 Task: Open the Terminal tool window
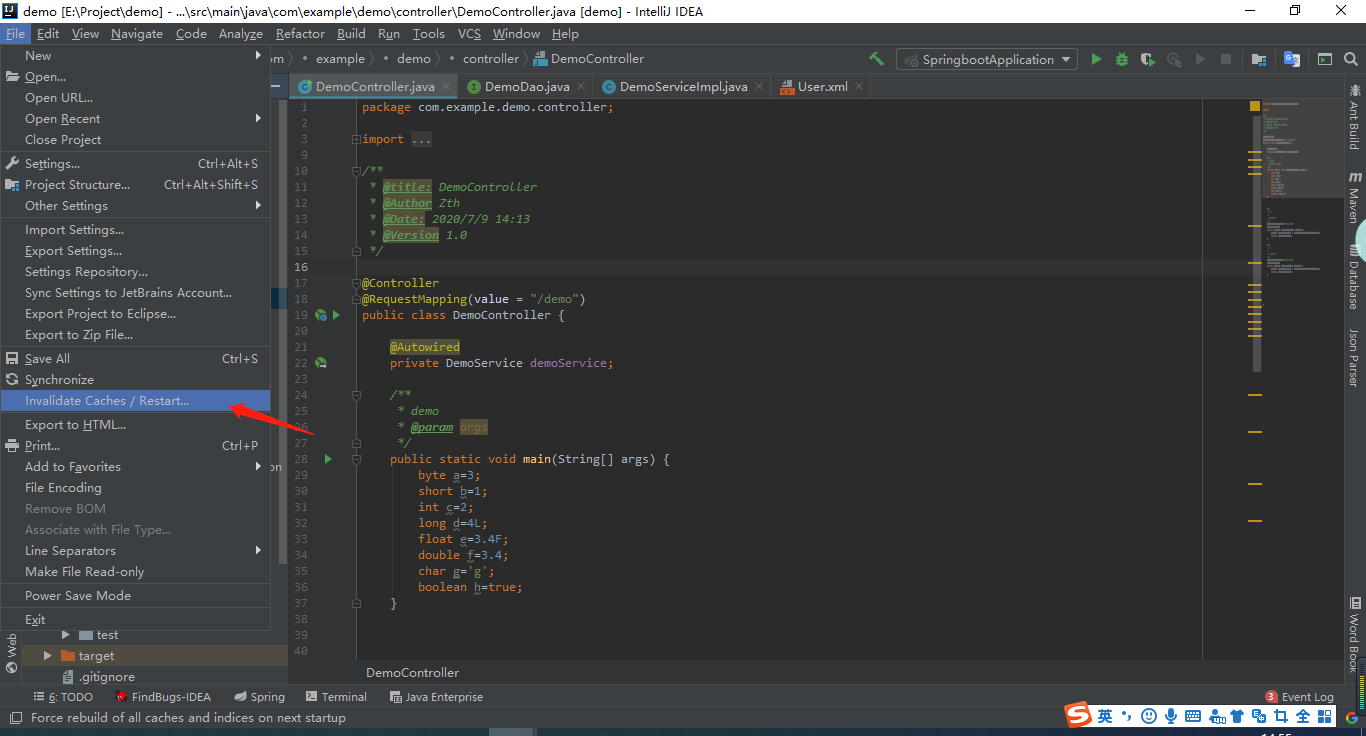pos(337,697)
